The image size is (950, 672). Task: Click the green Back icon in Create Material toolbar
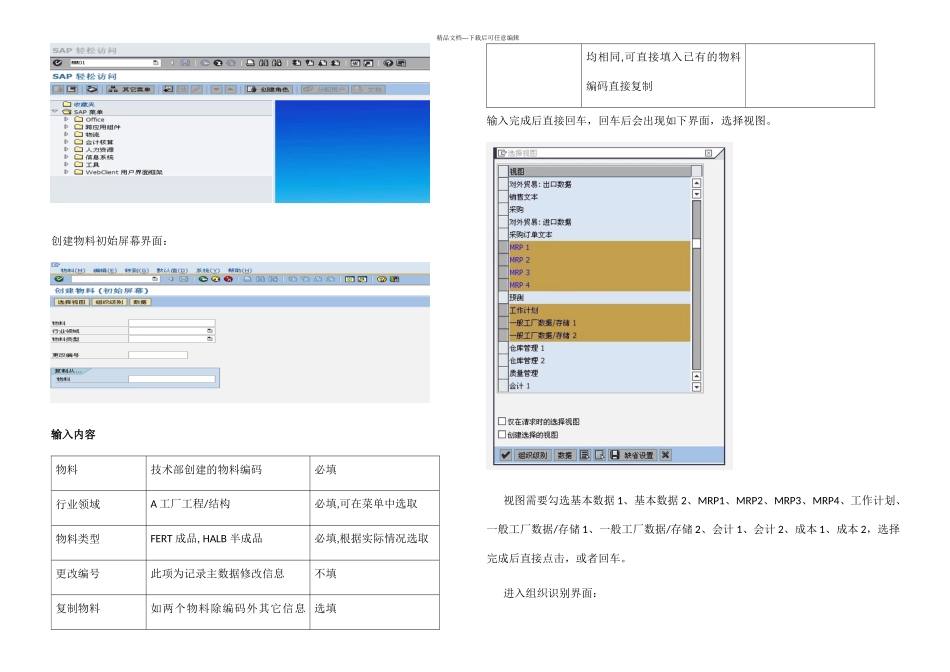203,279
